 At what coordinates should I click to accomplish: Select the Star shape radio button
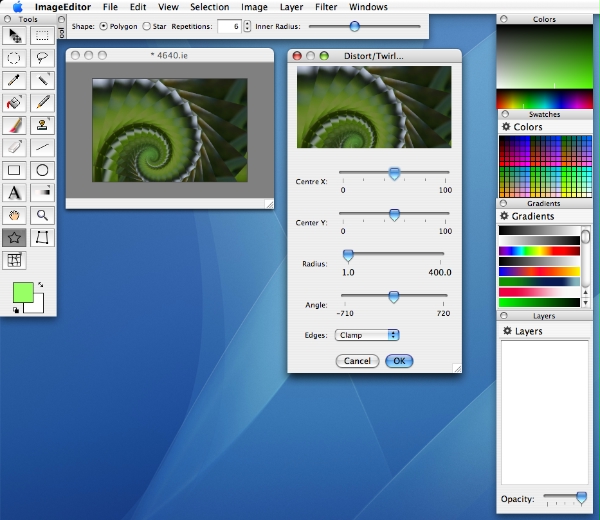click(147, 25)
